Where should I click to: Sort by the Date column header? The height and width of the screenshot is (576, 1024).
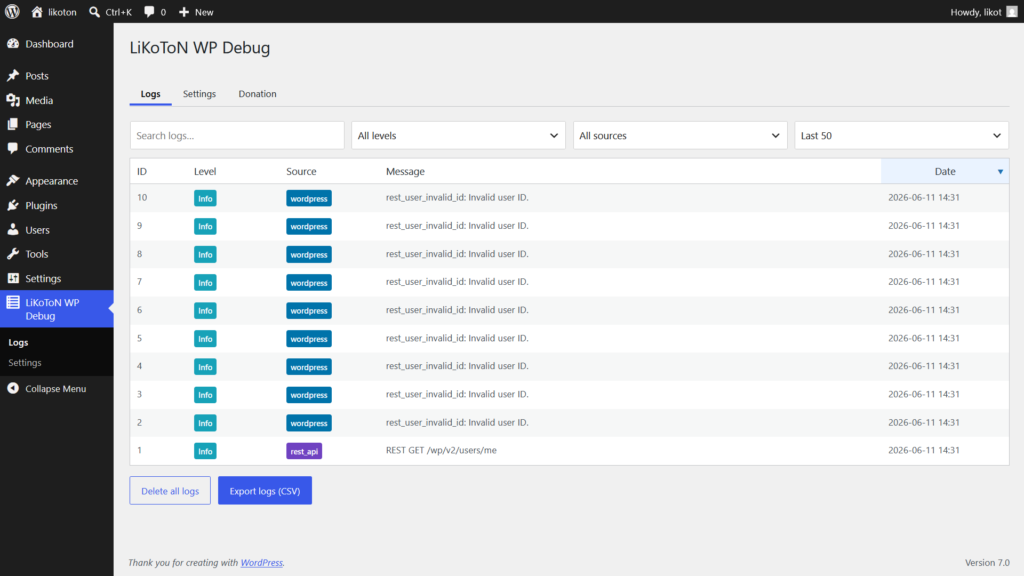click(x=944, y=171)
